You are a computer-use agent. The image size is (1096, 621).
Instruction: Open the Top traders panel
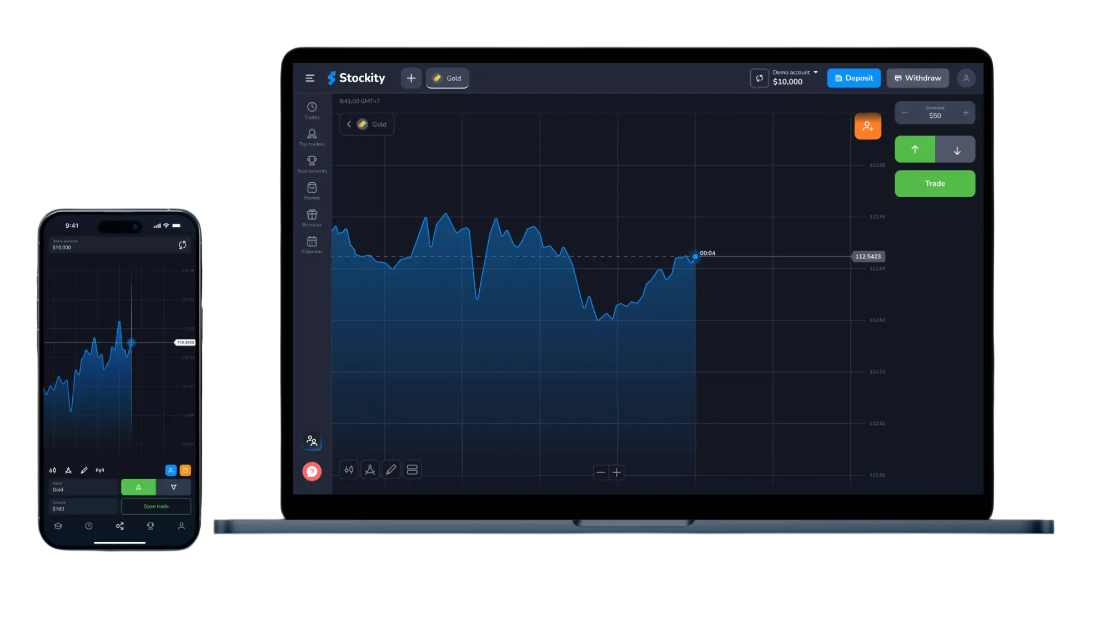(312, 135)
